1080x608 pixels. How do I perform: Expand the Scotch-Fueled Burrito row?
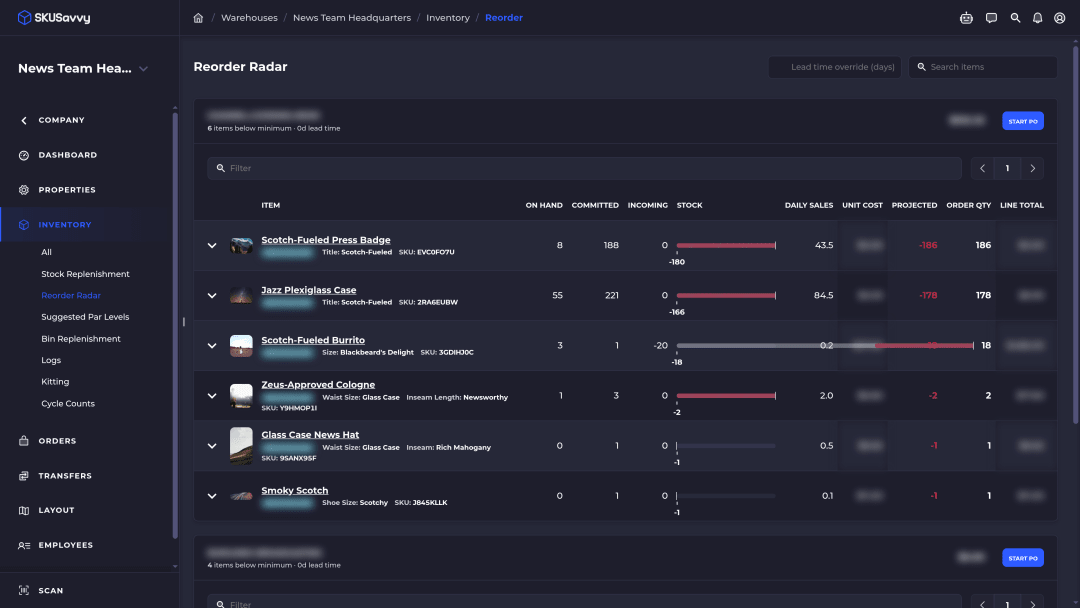tap(212, 346)
